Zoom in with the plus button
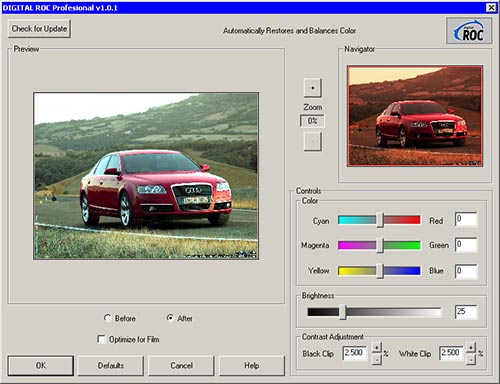The height and width of the screenshot is (384, 500). click(x=312, y=88)
